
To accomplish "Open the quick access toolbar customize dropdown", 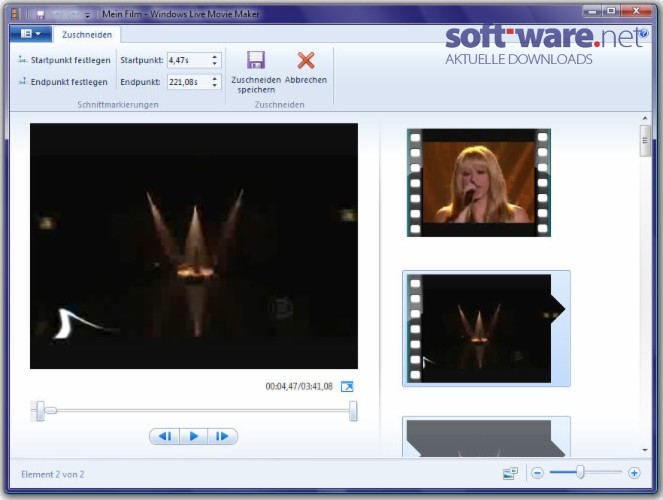I will (88, 15).
